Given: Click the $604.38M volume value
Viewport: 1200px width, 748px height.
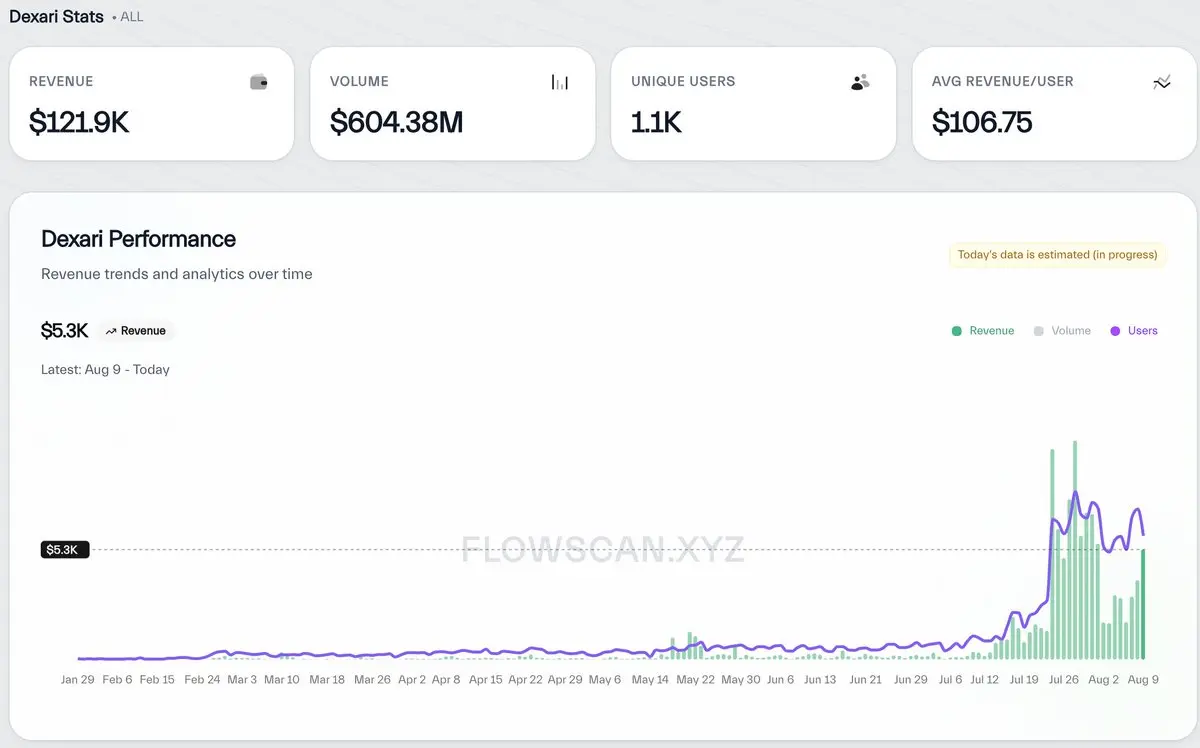Looking at the screenshot, I should (x=397, y=122).
